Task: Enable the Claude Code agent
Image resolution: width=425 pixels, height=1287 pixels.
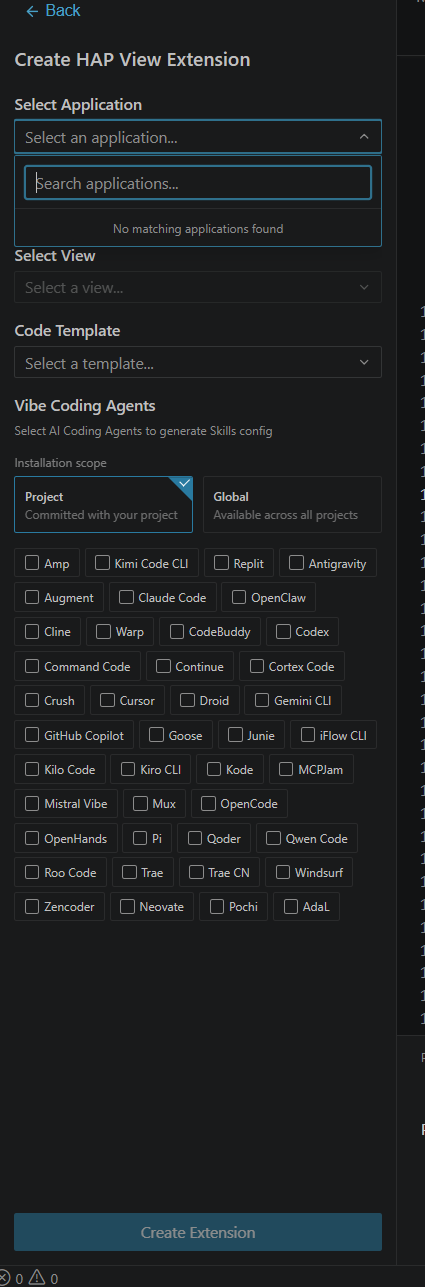Action: [x=127, y=597]
